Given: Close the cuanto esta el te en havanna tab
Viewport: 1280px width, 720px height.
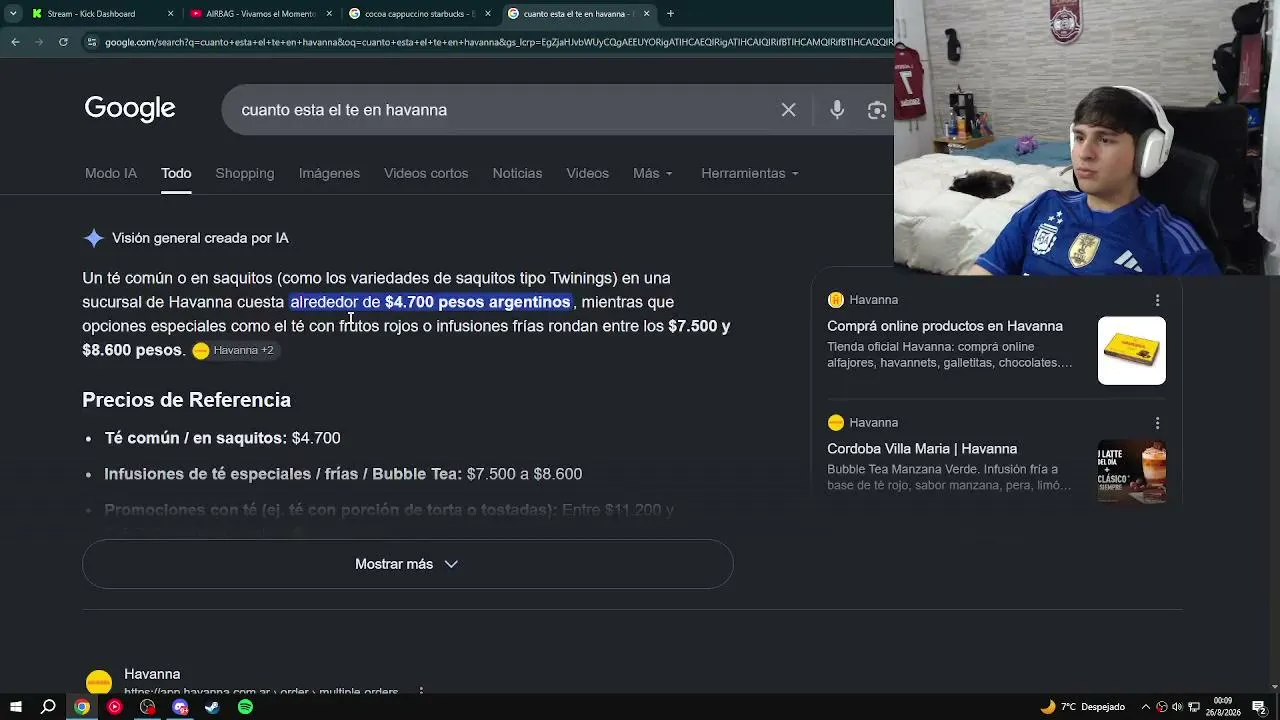Looking at the screenshot, I should pos(646,14).
